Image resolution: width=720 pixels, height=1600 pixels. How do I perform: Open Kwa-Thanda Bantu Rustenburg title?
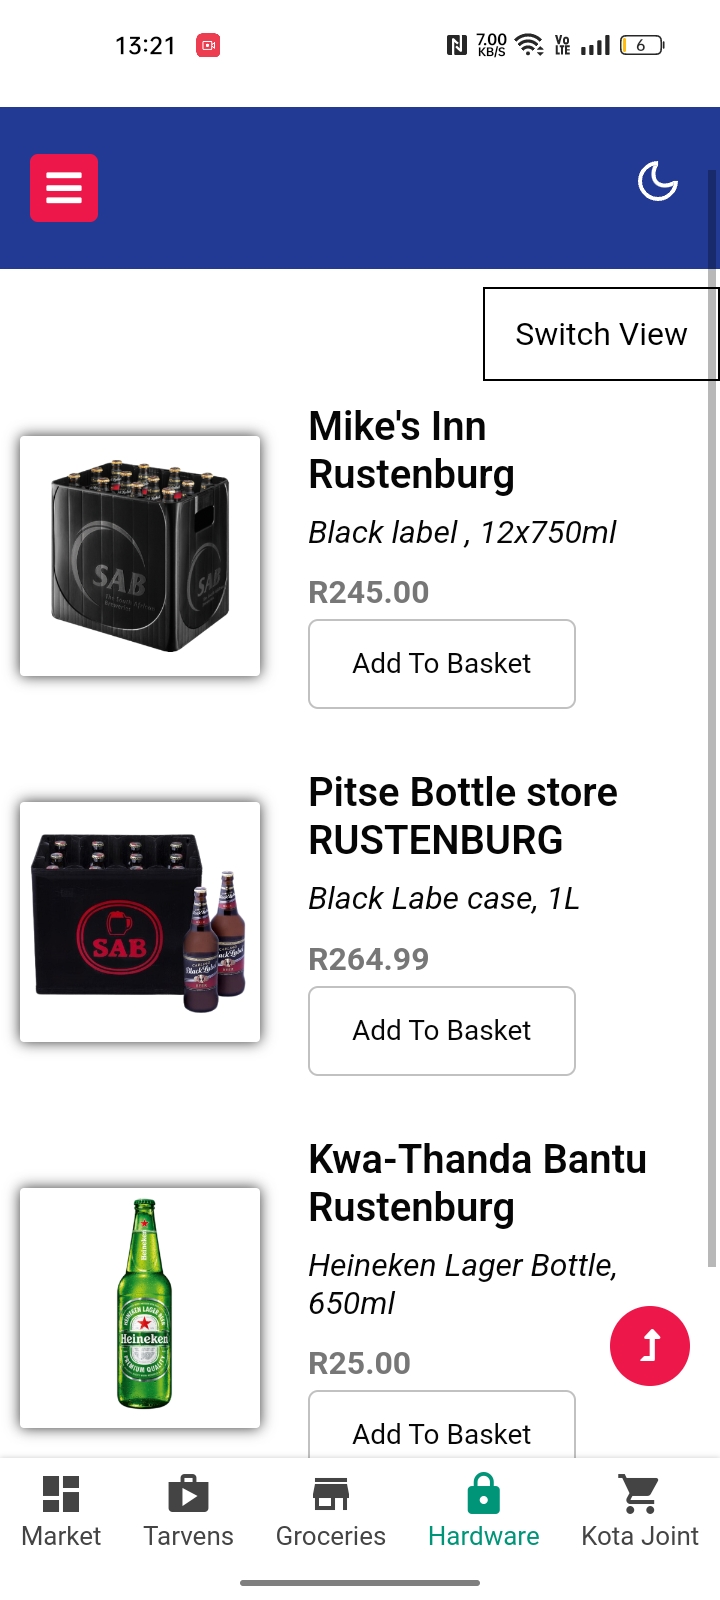point(477,1183)
